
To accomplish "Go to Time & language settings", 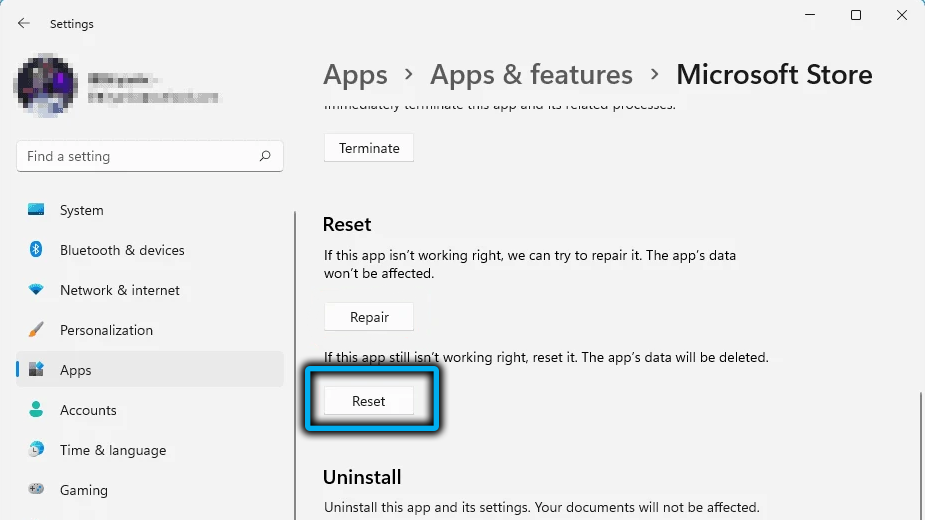I will (x=112, y=450).
